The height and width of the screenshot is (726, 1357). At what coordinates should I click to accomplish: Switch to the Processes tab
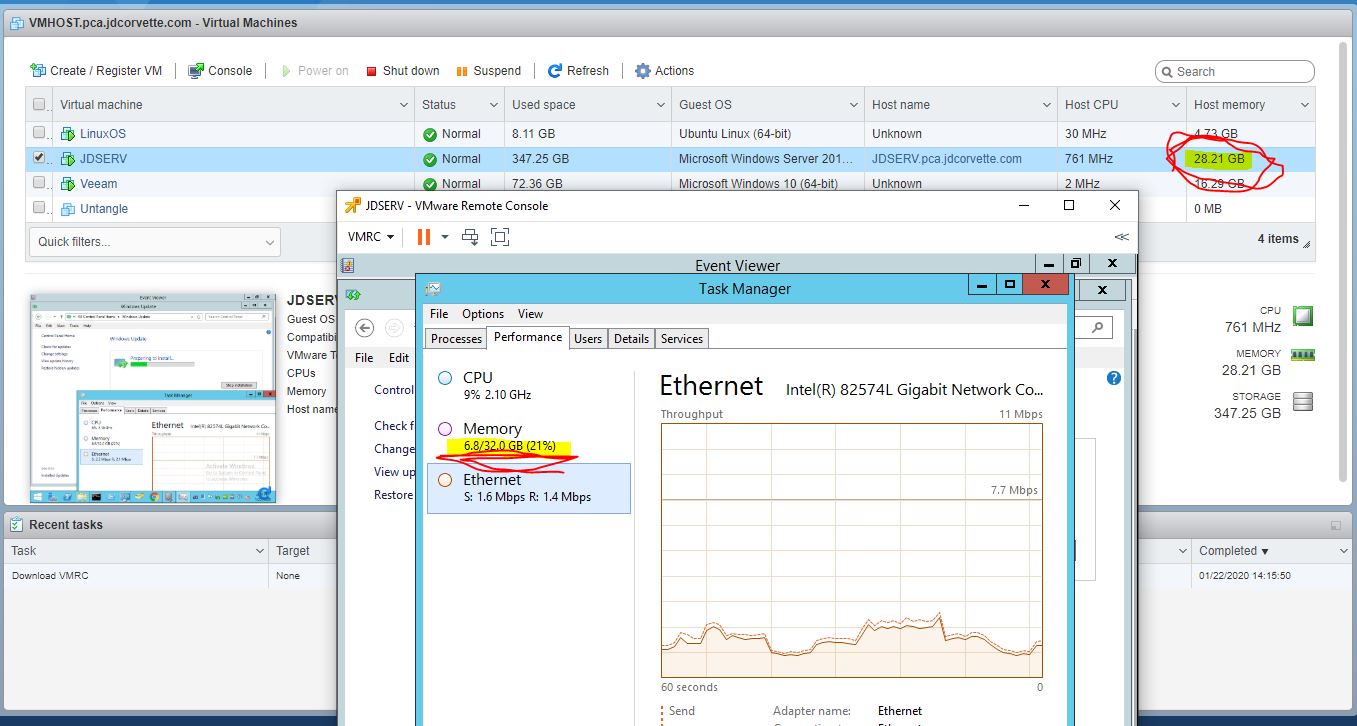[456, 339]
